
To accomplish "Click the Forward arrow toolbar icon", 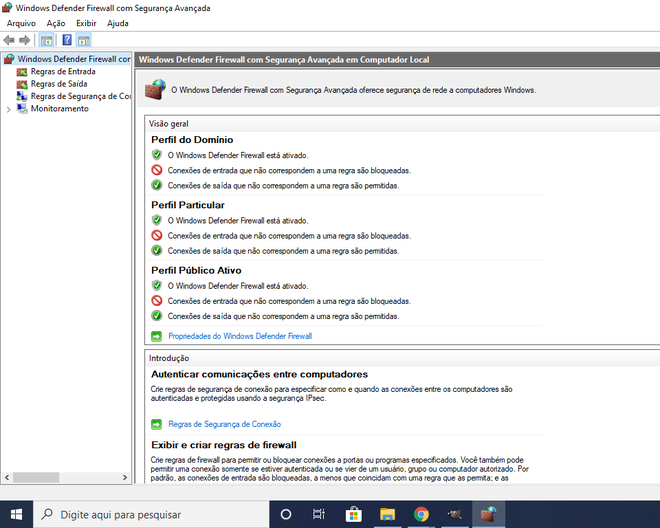I will [25, 40].
